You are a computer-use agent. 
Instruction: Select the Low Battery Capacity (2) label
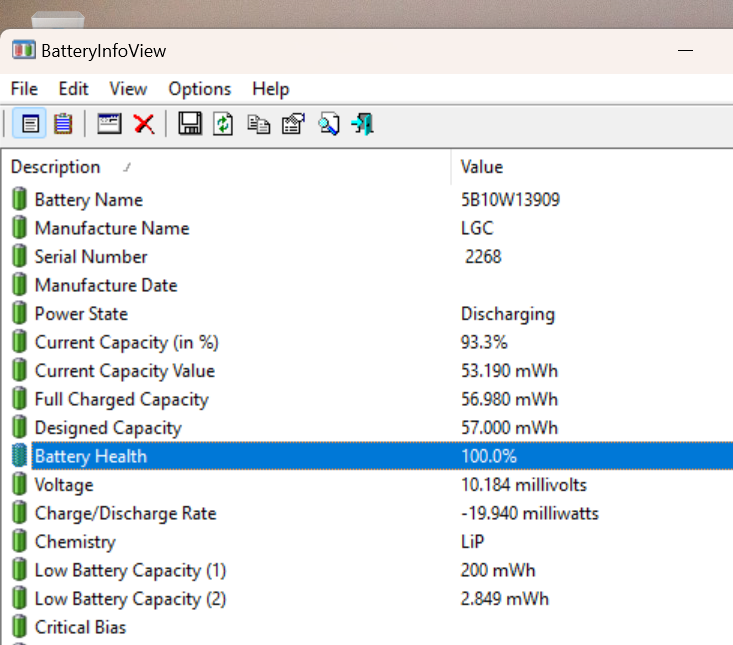(130, 599)
